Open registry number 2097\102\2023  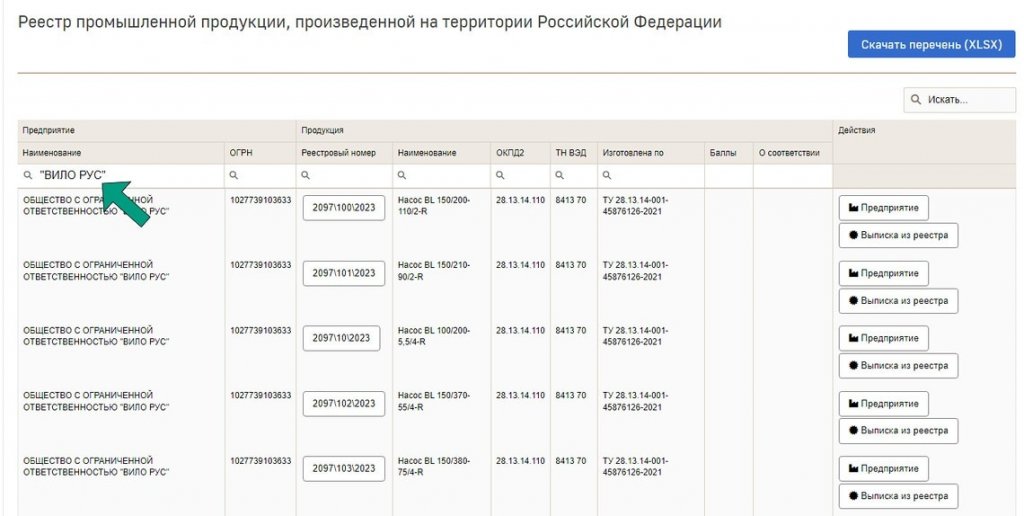coord(344,404)
